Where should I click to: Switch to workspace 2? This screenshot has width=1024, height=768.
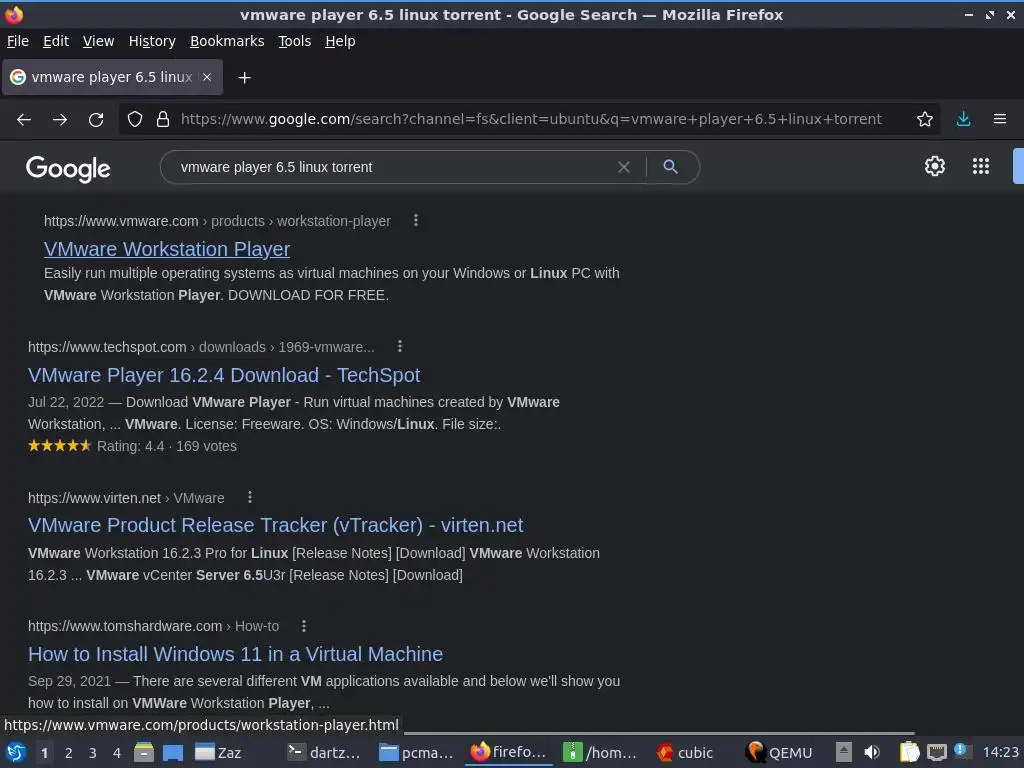[x=69, y=753]
